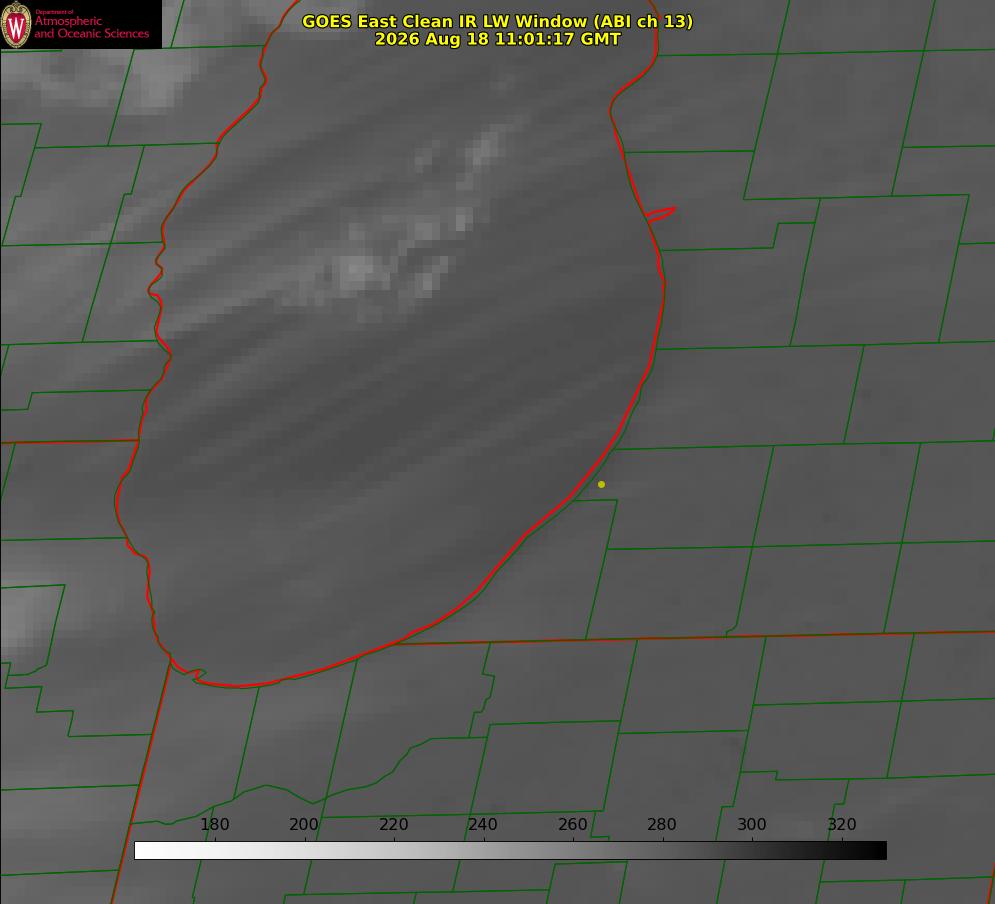Click the 260 label on colorbar
The image size is (995, 904).
pos(572,824)
